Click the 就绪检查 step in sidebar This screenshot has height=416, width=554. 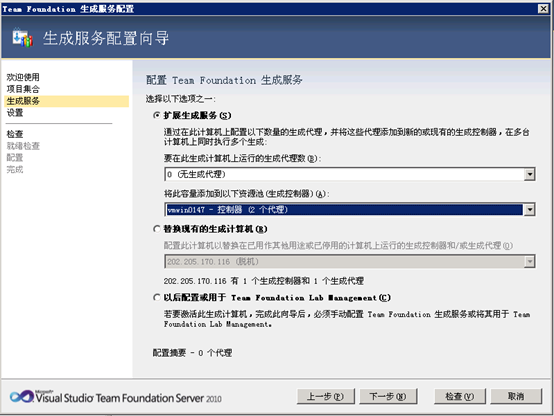(x=23, y=146)
